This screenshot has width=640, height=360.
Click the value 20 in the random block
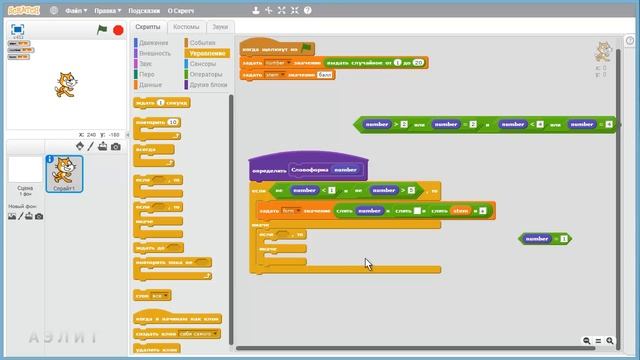click(x=418, y=62)
